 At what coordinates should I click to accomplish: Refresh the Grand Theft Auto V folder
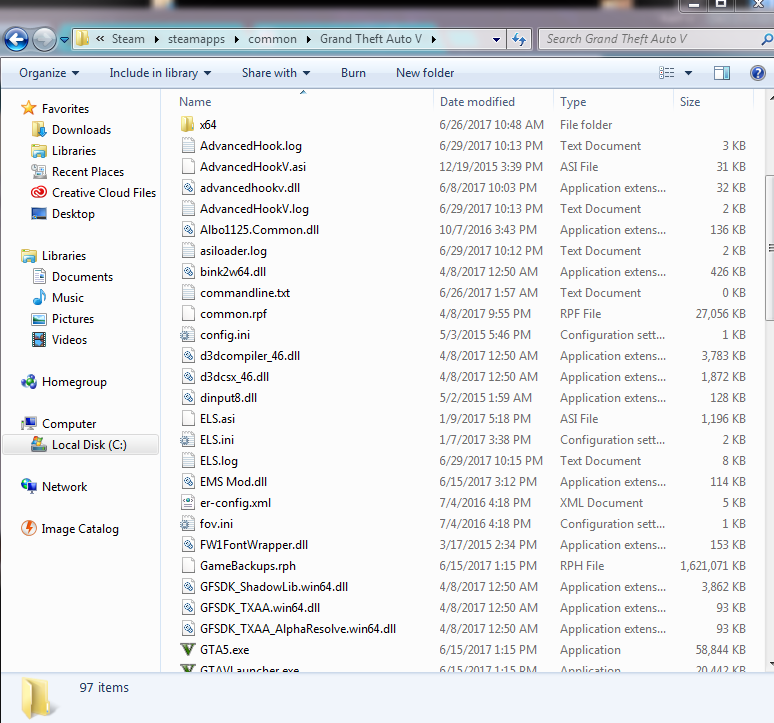coord(519,39)
